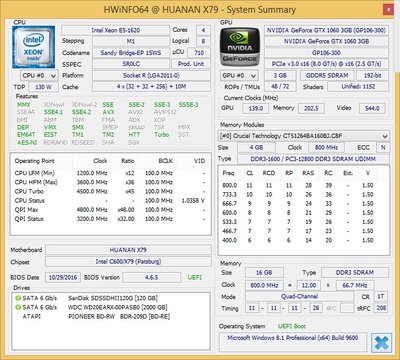The height and width of the screenshot is (360, 400).
Task: Click the Quad-Channel memory mode field
Action: (x=299, y=296)
